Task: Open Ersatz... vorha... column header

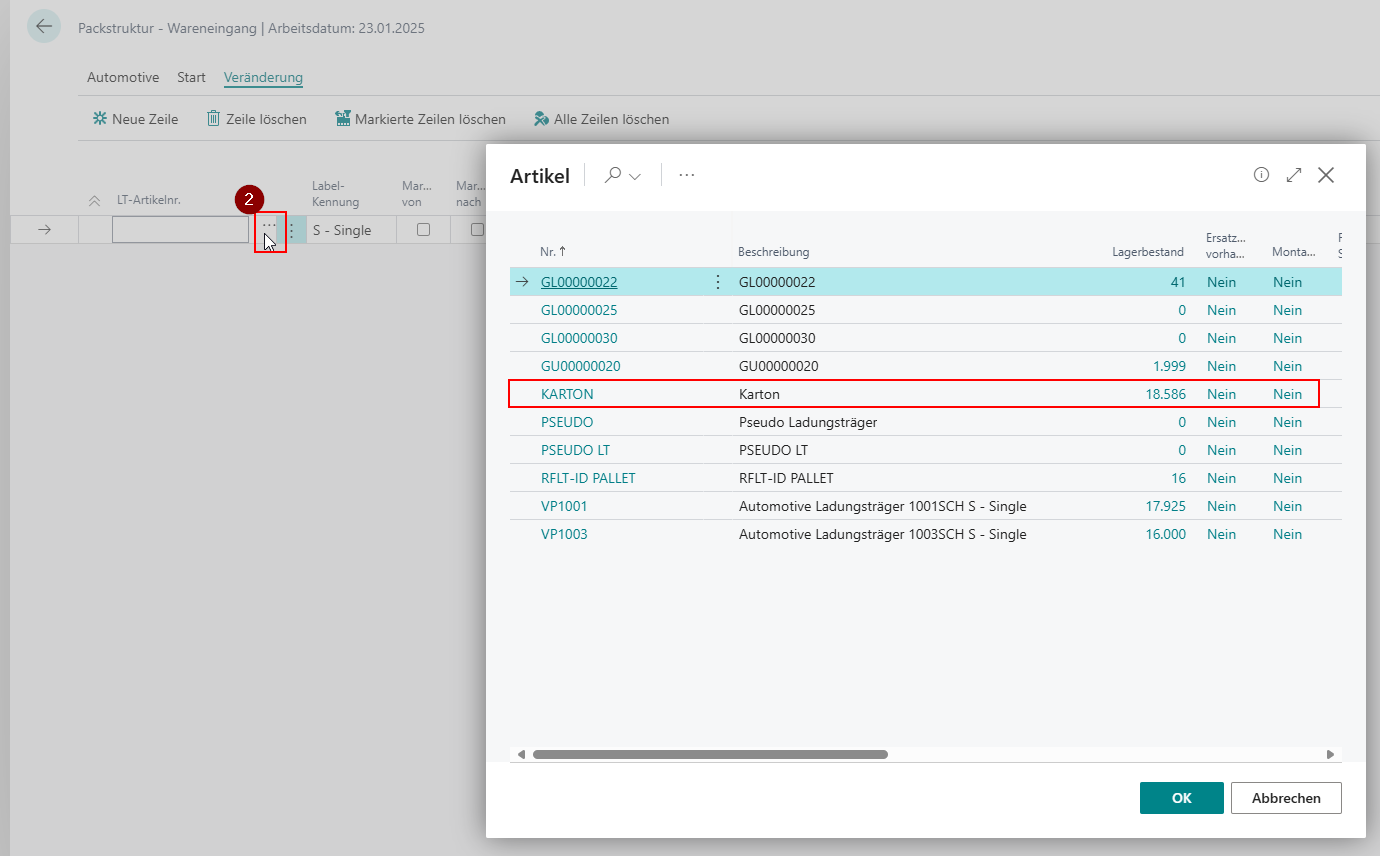Action: point(1226,245)
